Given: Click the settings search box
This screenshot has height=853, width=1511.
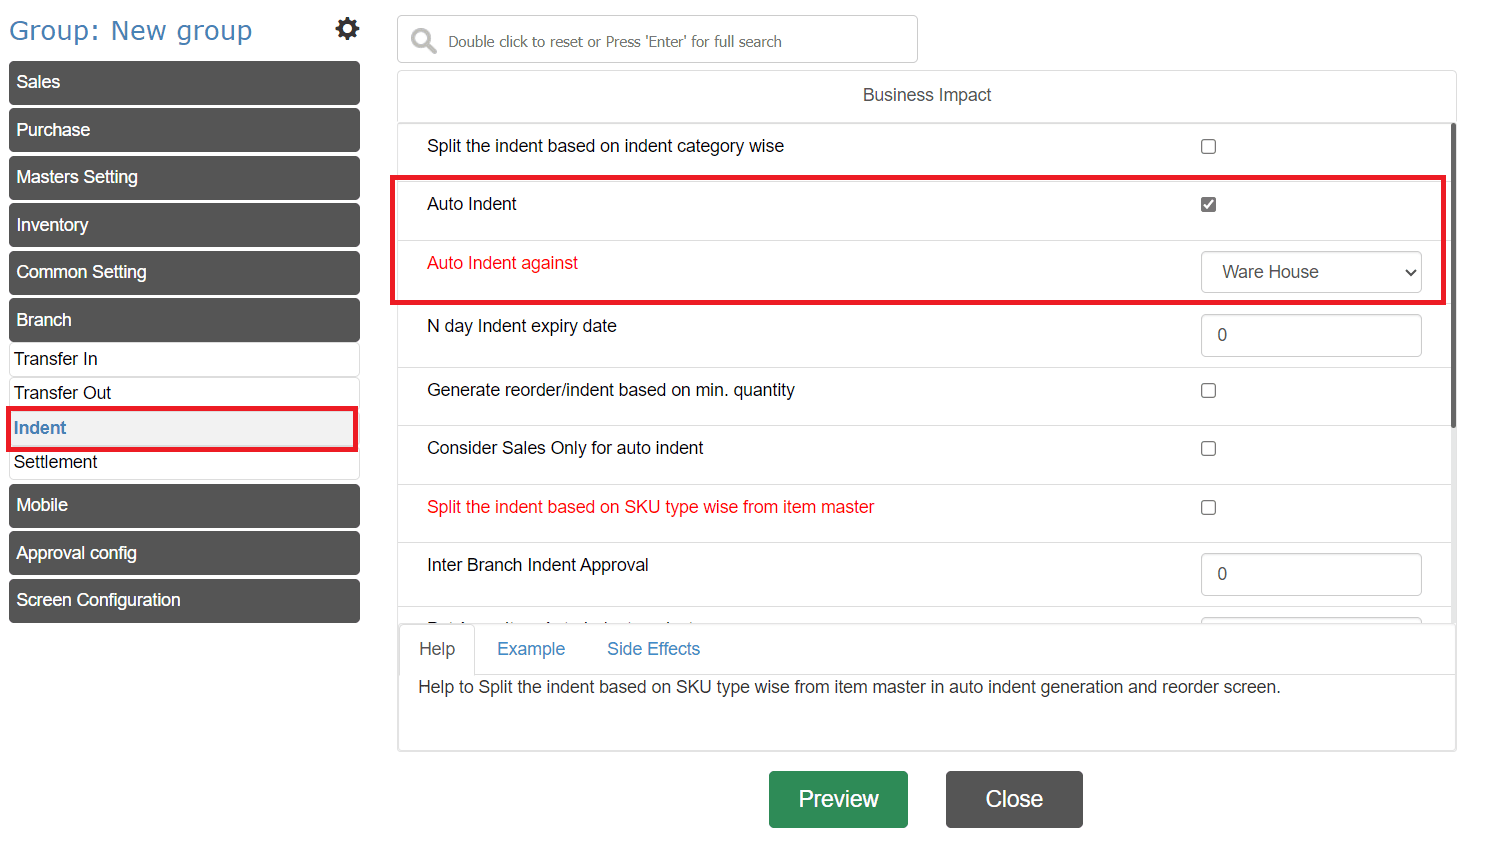Looking at the screenshot, I should pos(670,41).
